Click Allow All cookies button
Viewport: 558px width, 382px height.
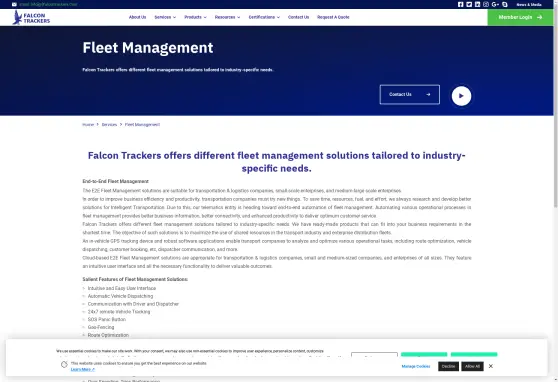[x=472, y=366]
